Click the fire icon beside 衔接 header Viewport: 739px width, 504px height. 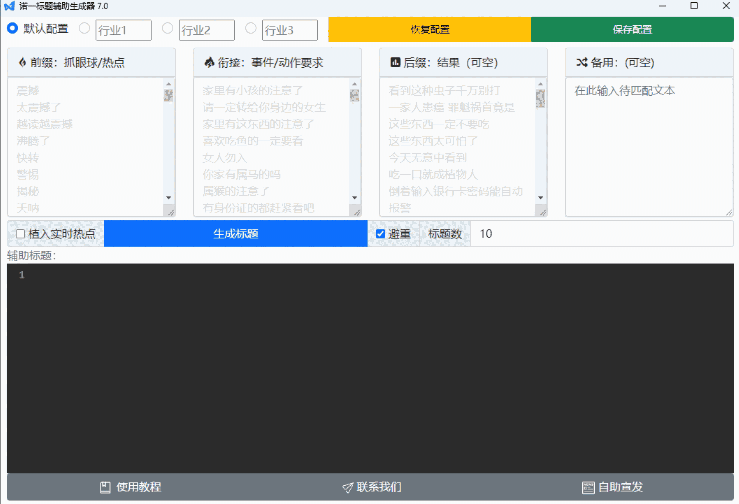[208, 63]
